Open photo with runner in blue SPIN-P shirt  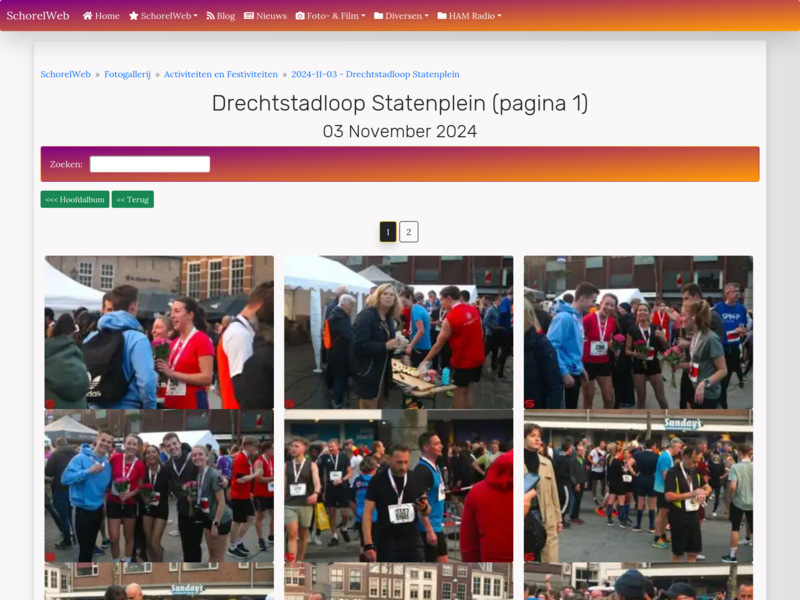(638, 332)
